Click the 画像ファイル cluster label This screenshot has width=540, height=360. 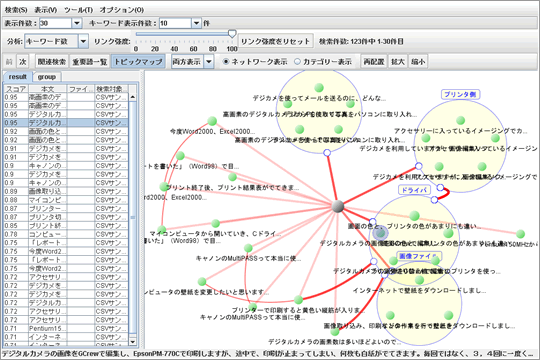point(418,256)
